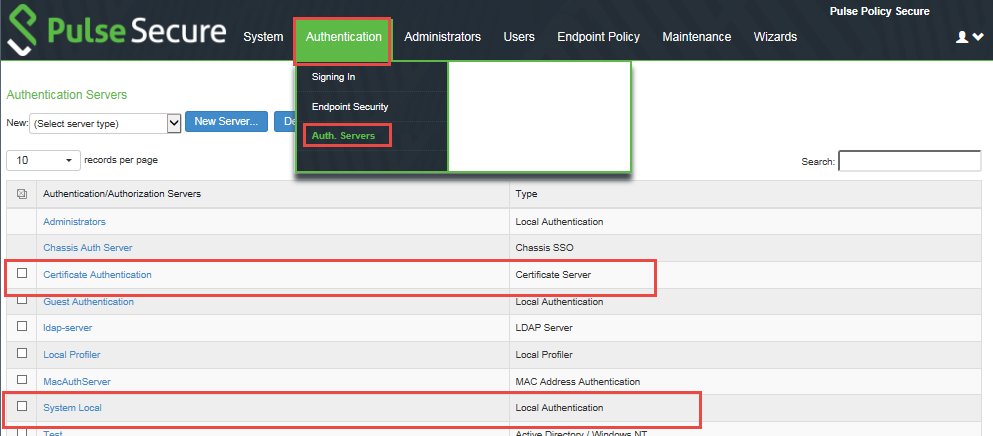This screenshot has height=436, width=993.
Task: Click the Pulse Secure logo
Action: pos(117,30)
